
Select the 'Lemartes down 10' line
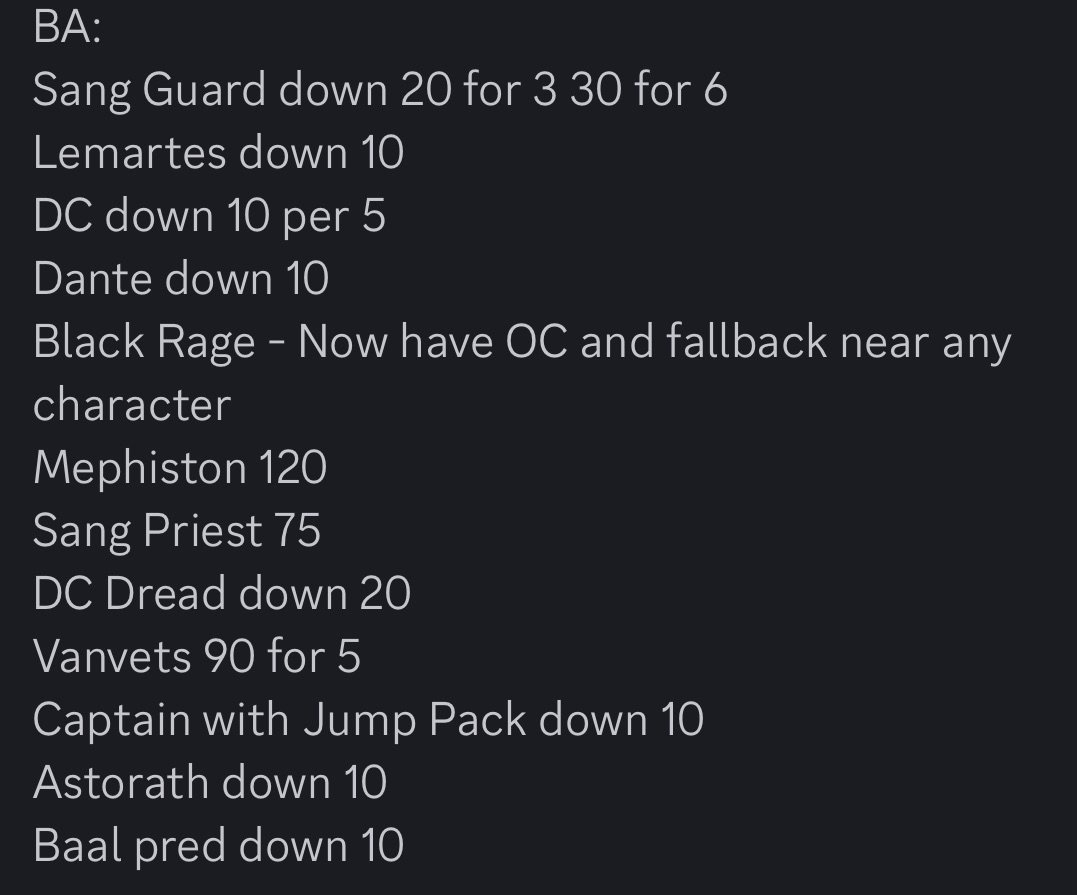click(x=218, y=152)
